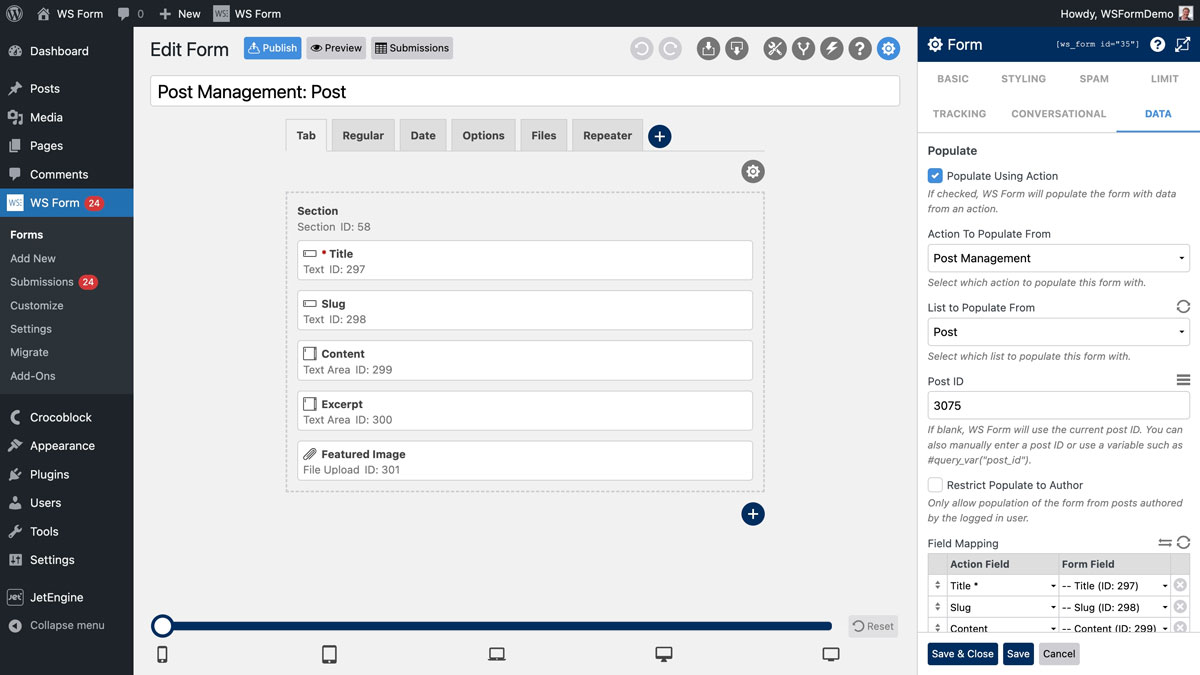Image resolution: width=1200 pixels, height=675 pixels.
Task: Enable Restrict Populate to Author
Action: tap(934, 484)
